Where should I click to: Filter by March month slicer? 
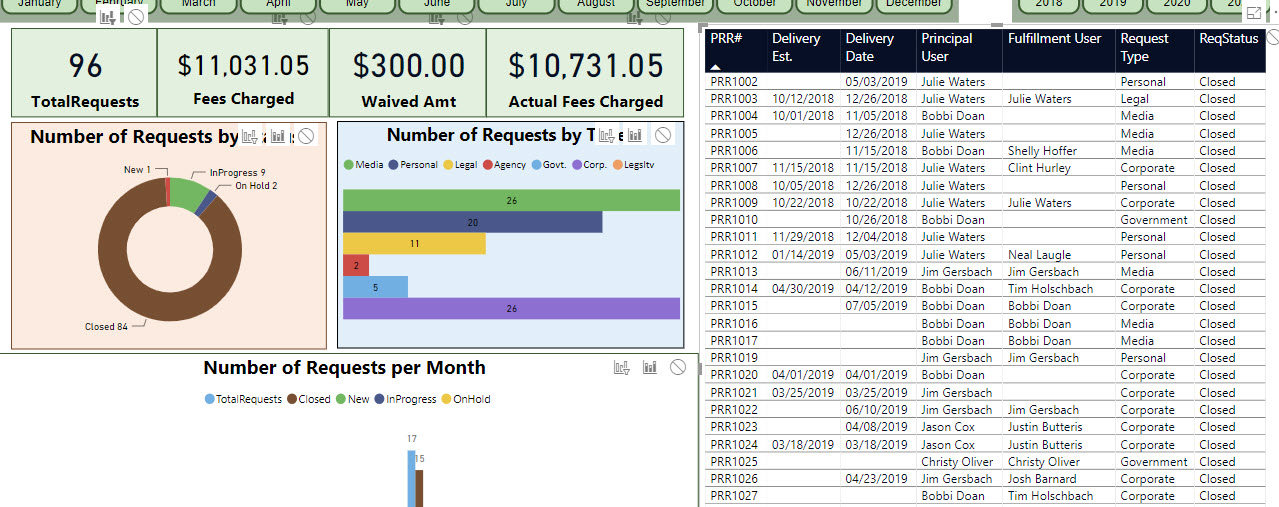pyautogui.click(x=198, y=4)
